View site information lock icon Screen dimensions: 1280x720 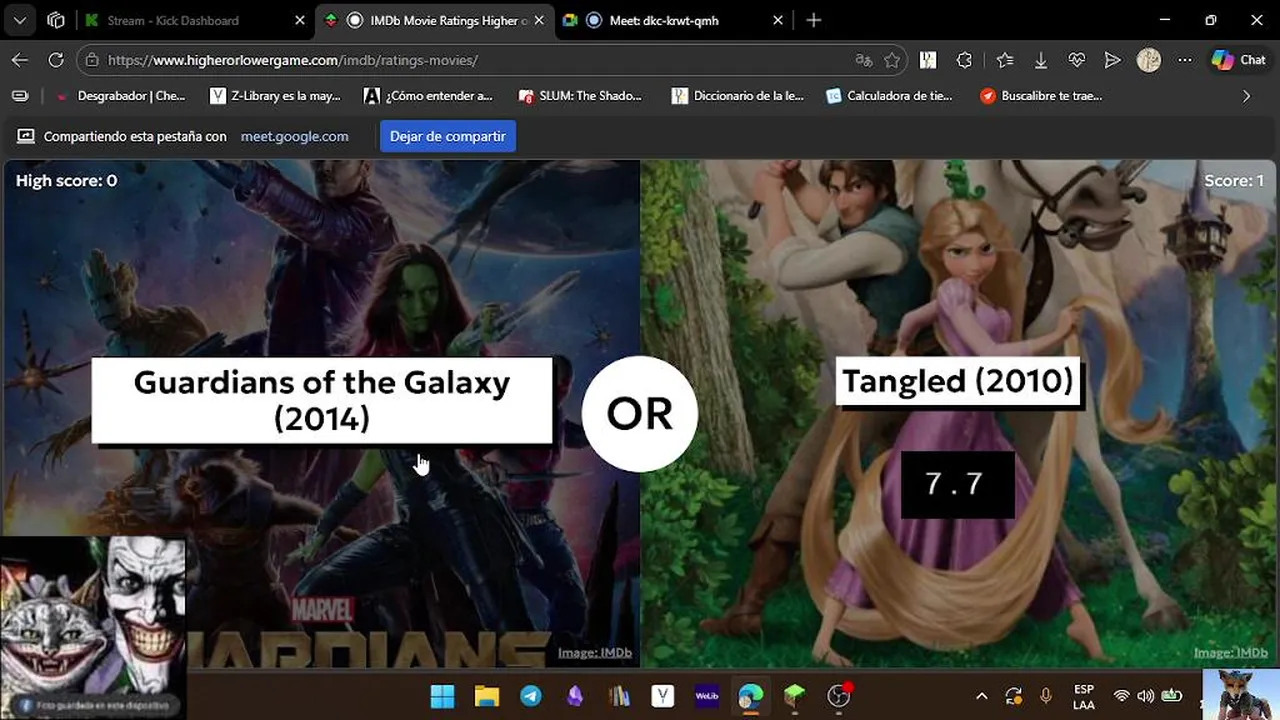coord(92,60)
